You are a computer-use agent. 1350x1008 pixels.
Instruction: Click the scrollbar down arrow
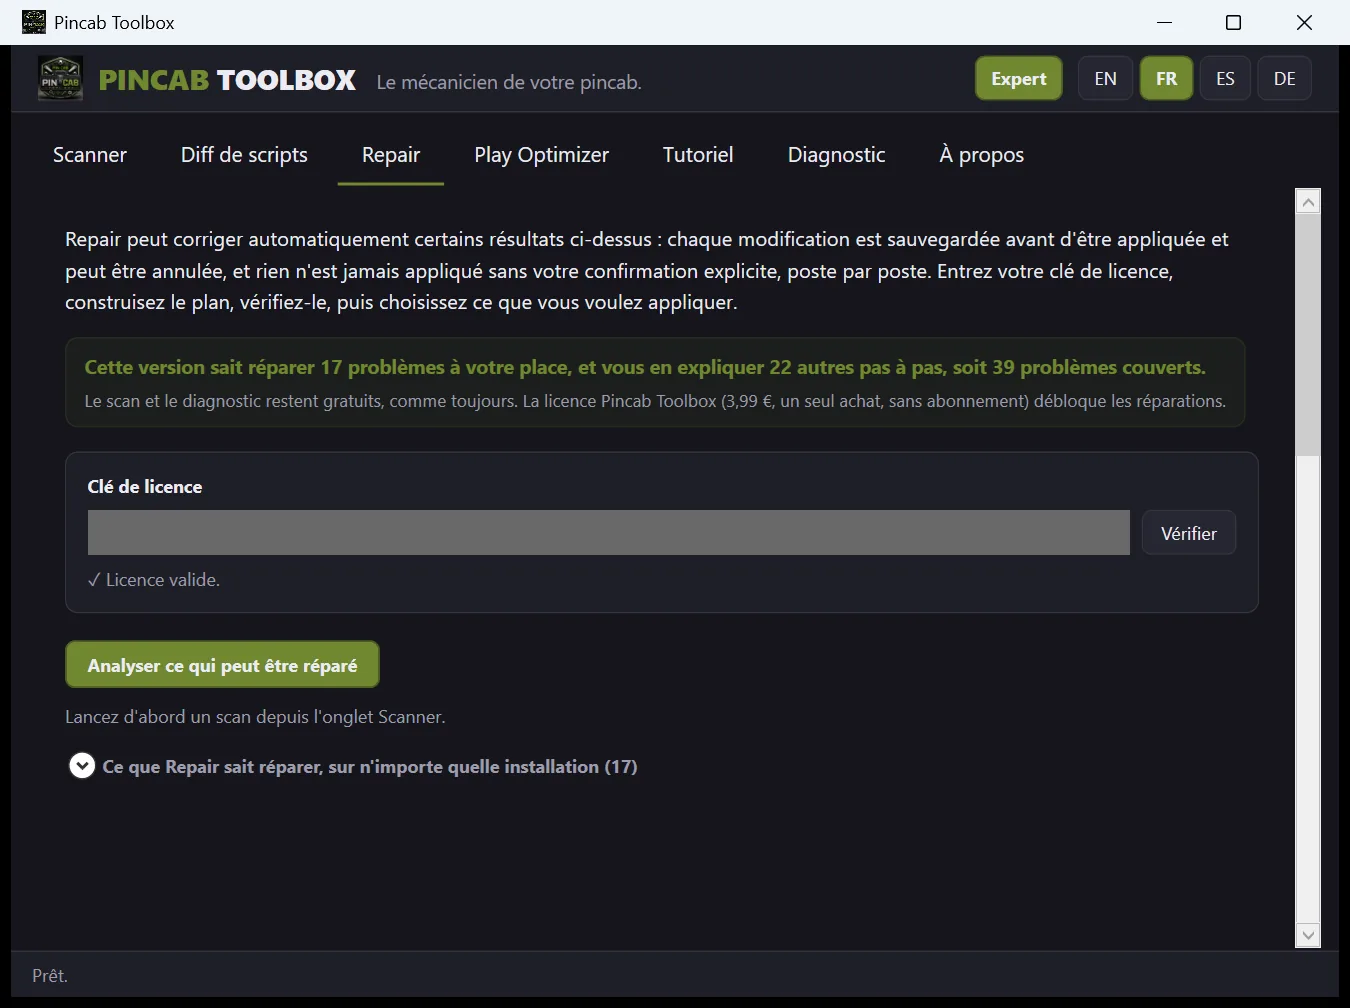(x=1308, y=935)
